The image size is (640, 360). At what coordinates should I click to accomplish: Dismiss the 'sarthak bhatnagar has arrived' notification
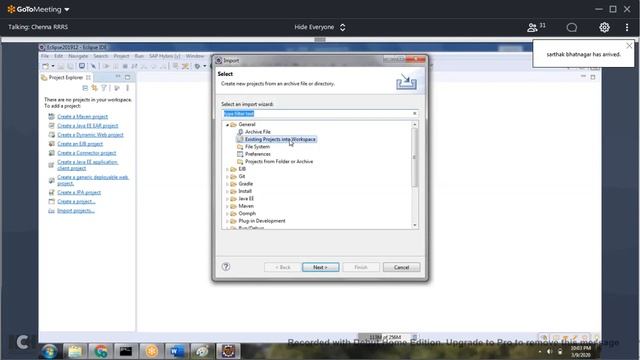click(x=629, y=46)
